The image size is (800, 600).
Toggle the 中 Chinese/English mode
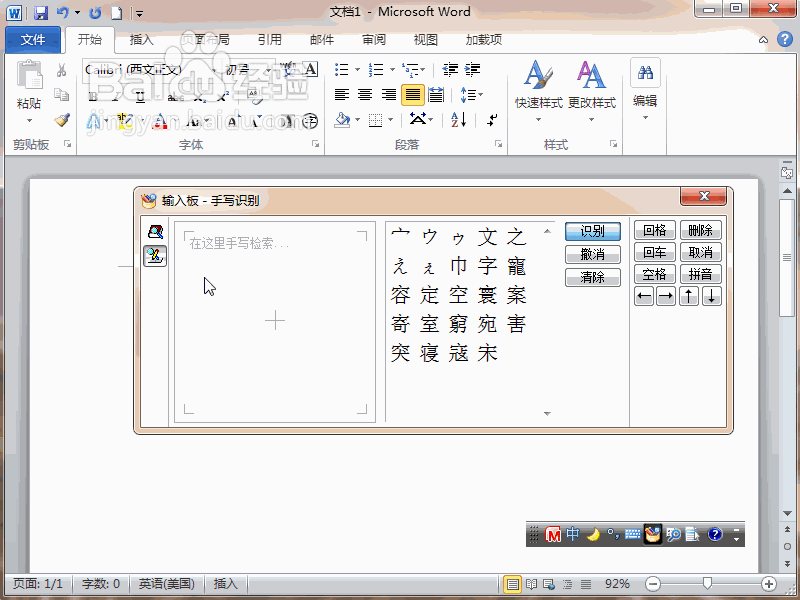coord(573,534)
